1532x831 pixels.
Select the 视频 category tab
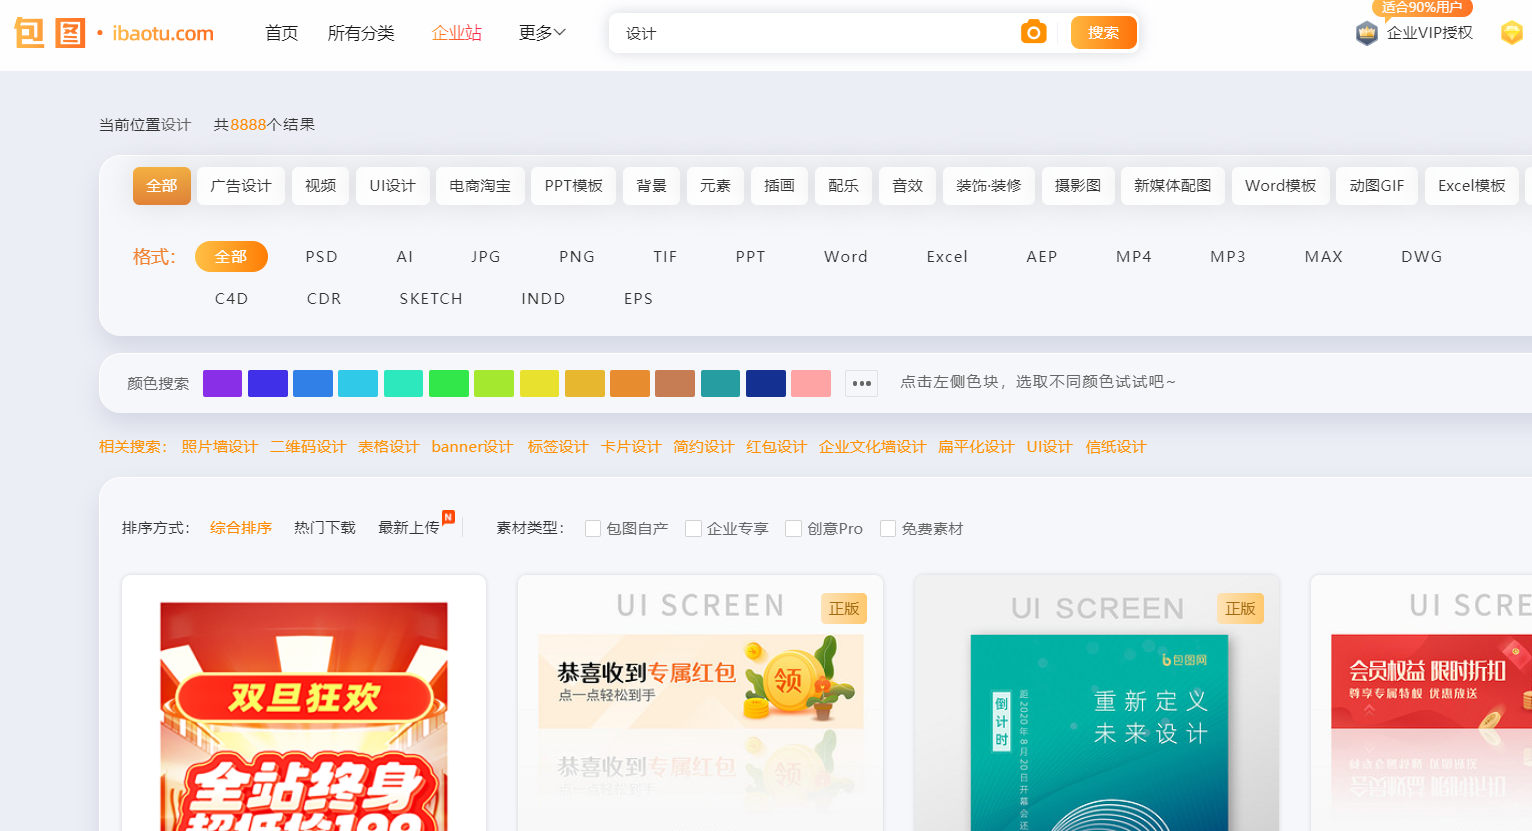320,186
